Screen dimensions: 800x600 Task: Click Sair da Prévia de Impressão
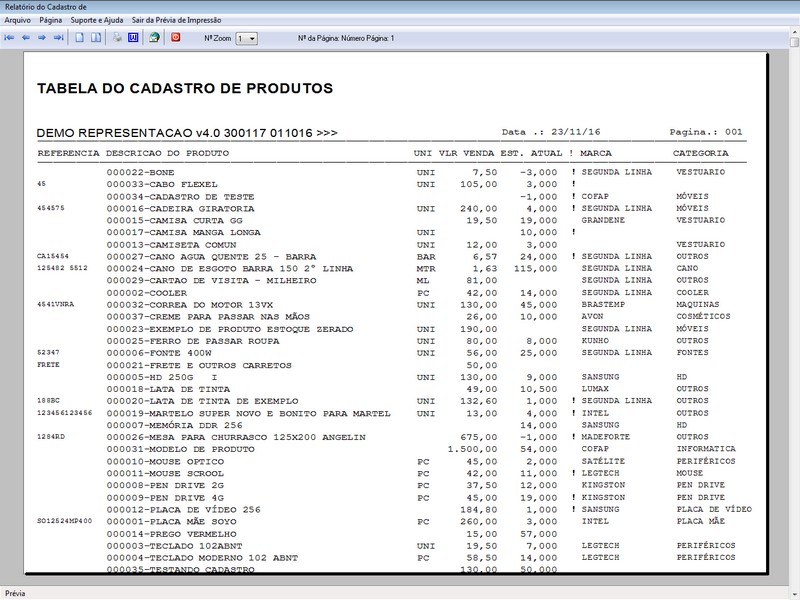(x=176, y=19)
